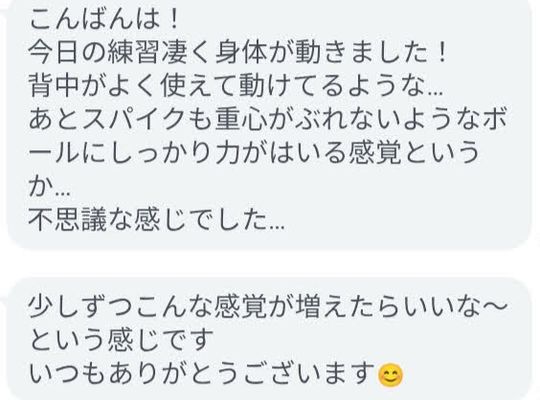Click the line starting with 背中がよく
Viewport: 540px width, 400px height.
[x=236, y=86]
